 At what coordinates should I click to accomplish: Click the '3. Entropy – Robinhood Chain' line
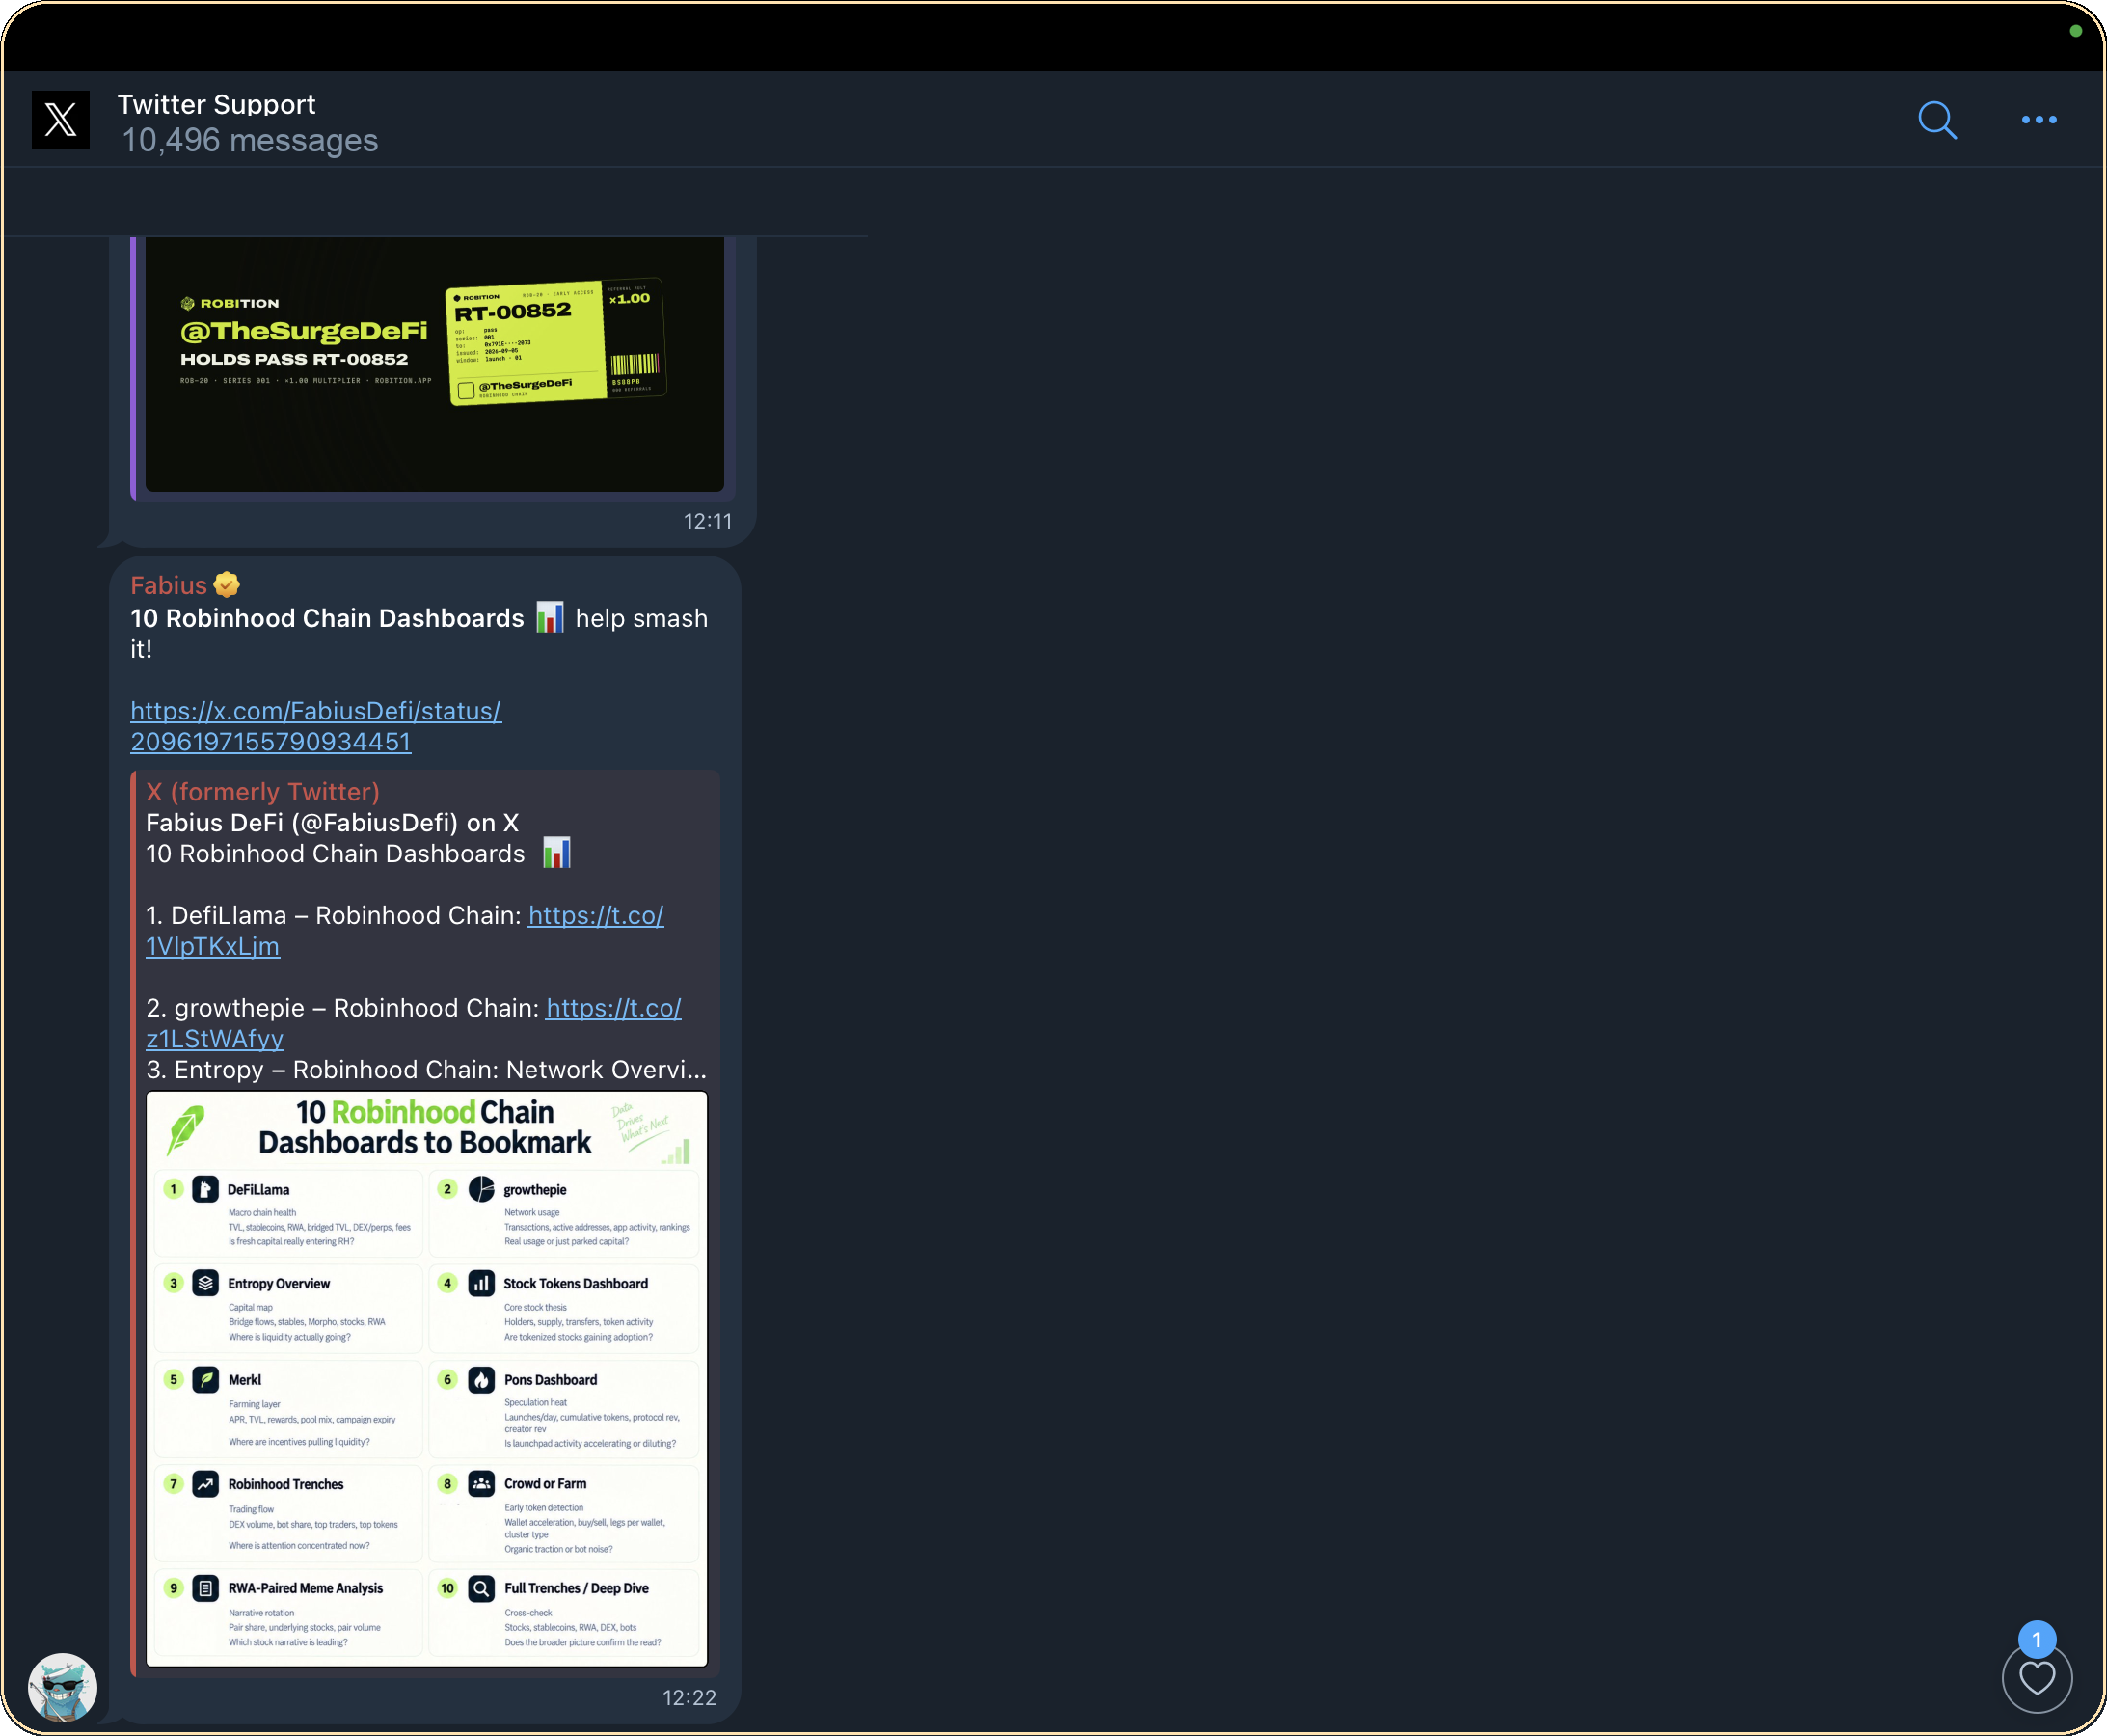426,1070
